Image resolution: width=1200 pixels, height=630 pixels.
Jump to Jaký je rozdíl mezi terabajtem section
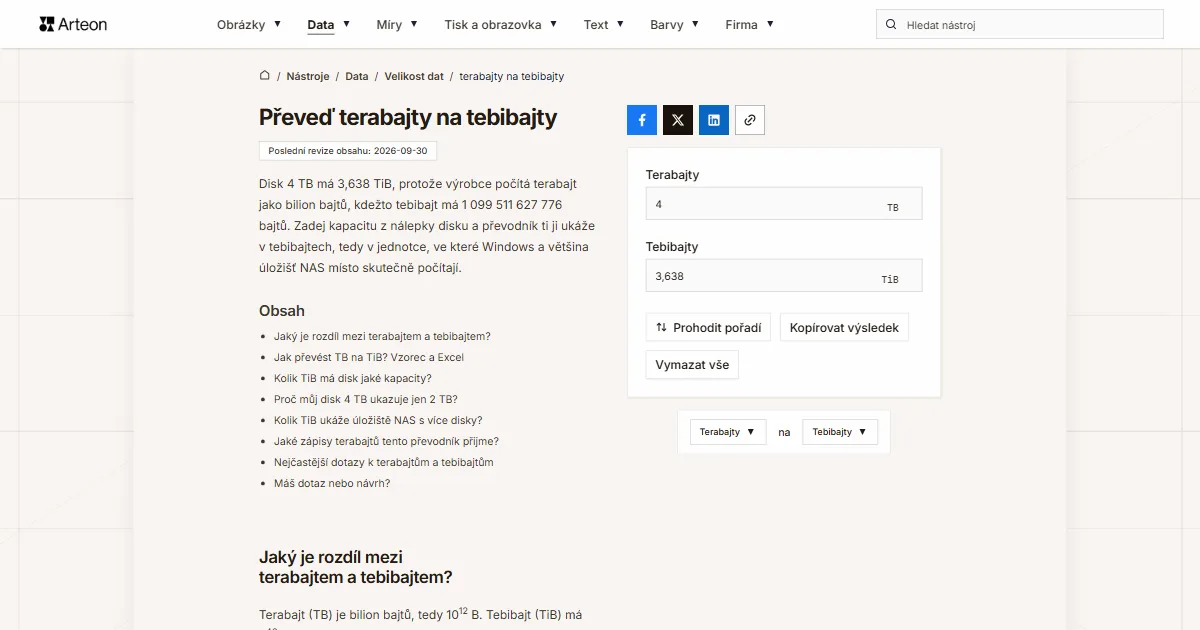[x=382, y=336]
